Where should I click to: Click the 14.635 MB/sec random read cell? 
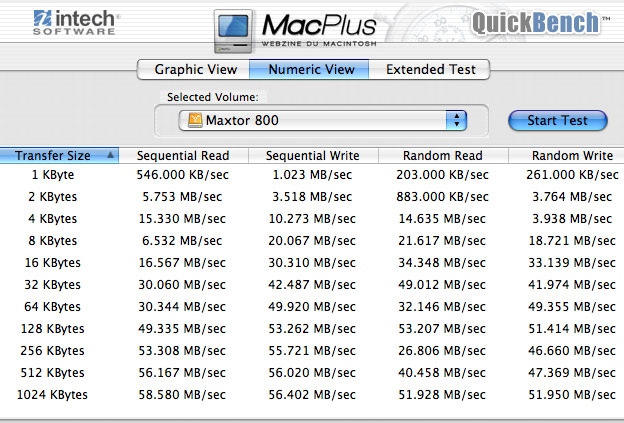(442, 218)
